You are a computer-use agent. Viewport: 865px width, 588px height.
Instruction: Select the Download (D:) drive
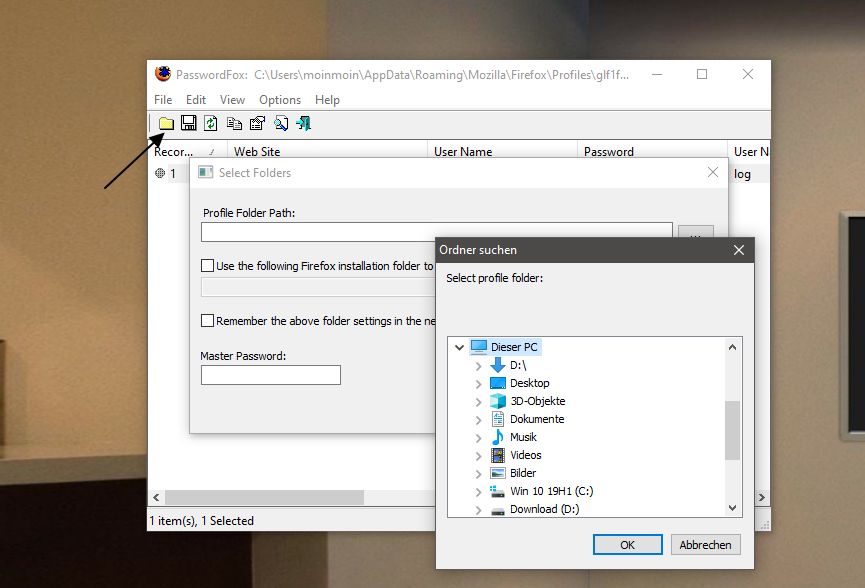544,509
